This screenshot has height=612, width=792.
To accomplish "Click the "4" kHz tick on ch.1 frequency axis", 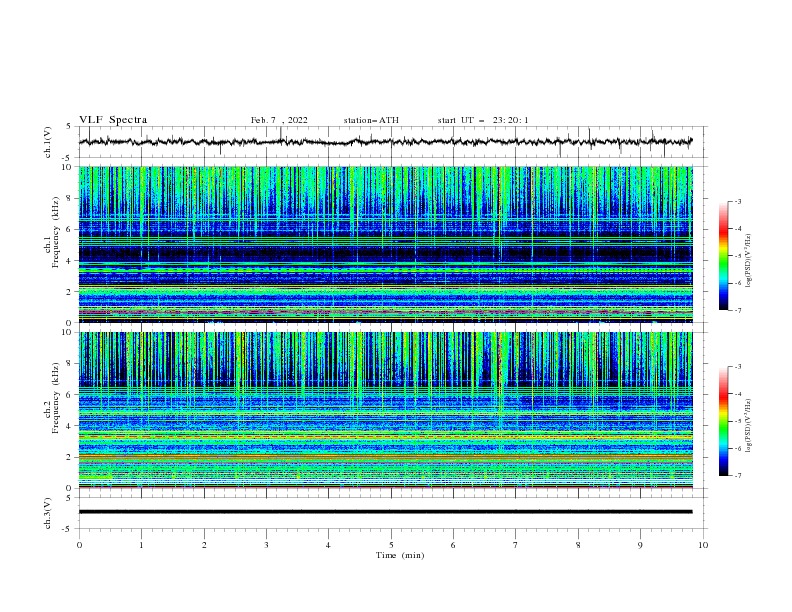I will click(x=70, y=261).
